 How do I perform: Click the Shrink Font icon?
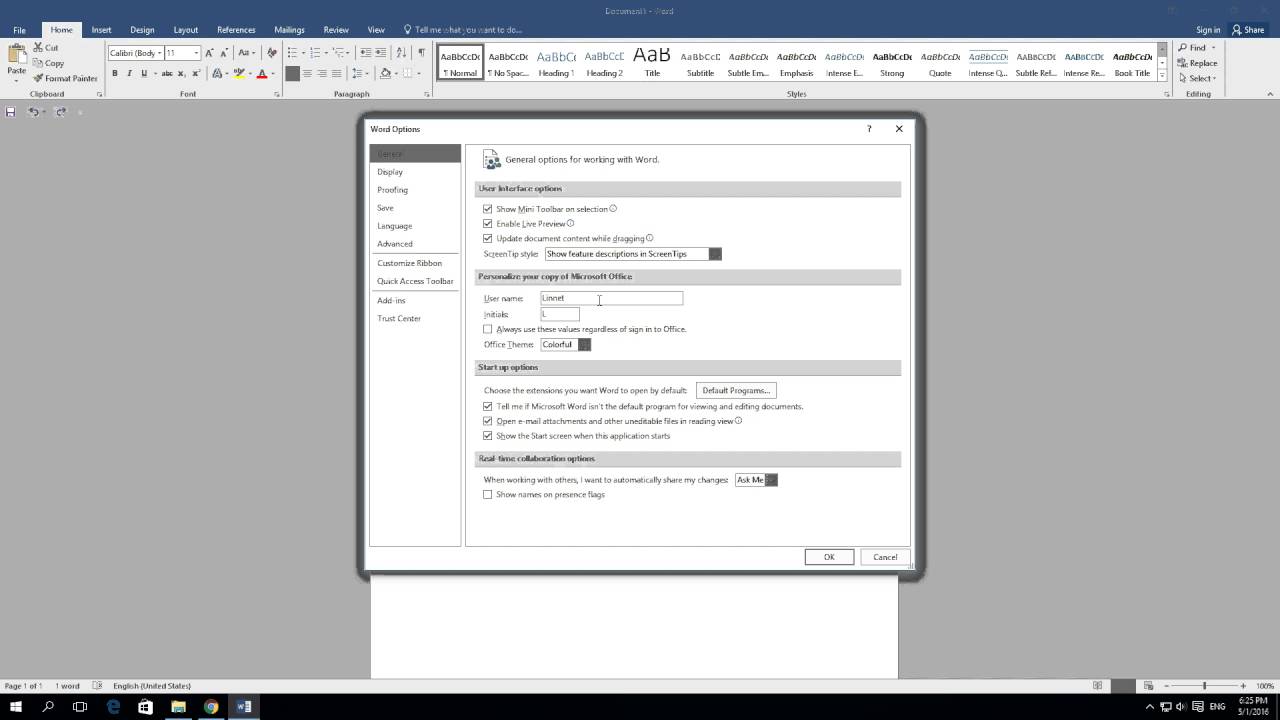224,53
